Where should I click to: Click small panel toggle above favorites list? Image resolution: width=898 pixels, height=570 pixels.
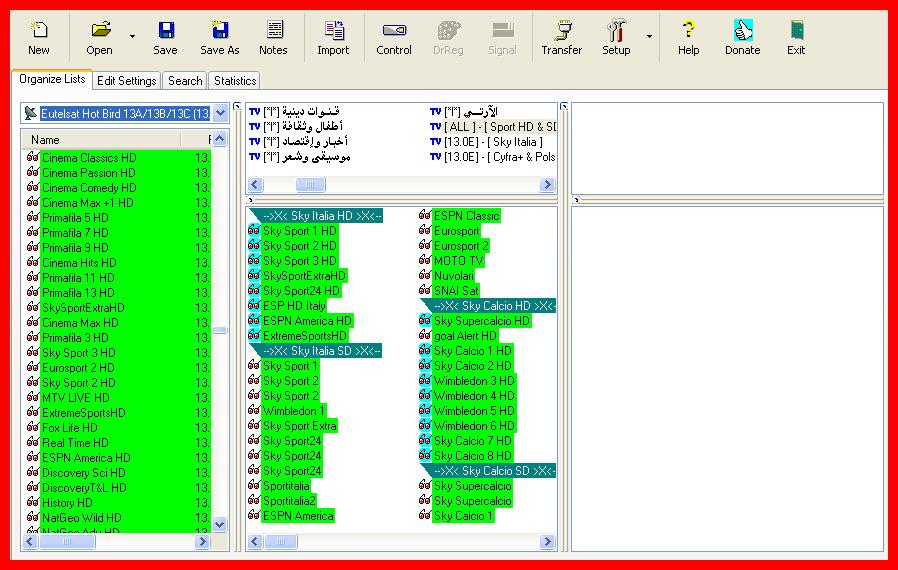pos(237,106)
